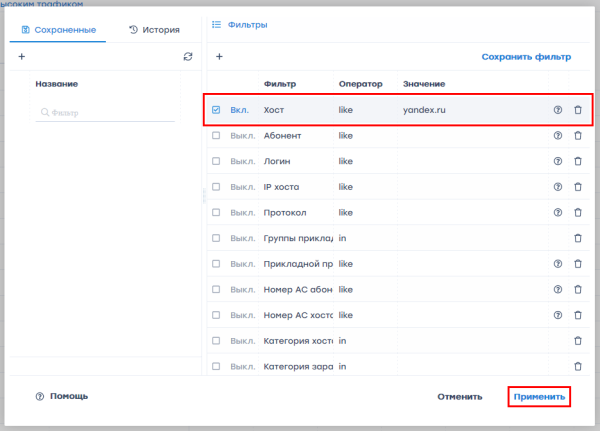The width and height of the screenshot is (600, 431).
Task: Click the refresh icon in the saved filters panel
Action: (188, 57)
